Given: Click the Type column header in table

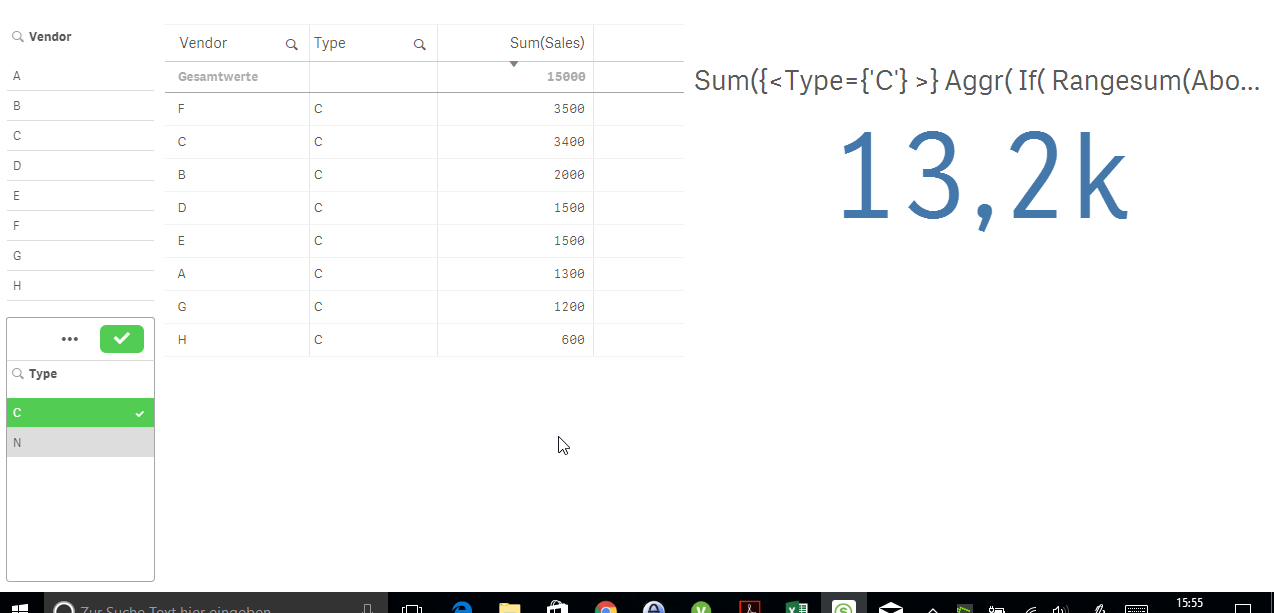Looking at the screenshot, I should 329,43.
